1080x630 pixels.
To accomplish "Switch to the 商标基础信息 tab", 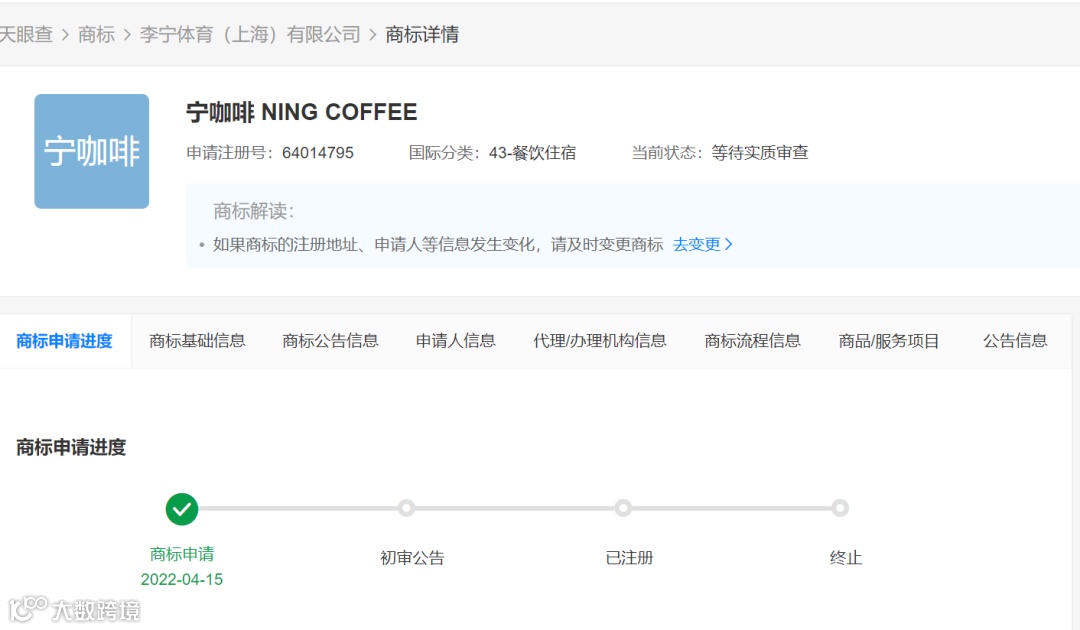I will 197,341.
